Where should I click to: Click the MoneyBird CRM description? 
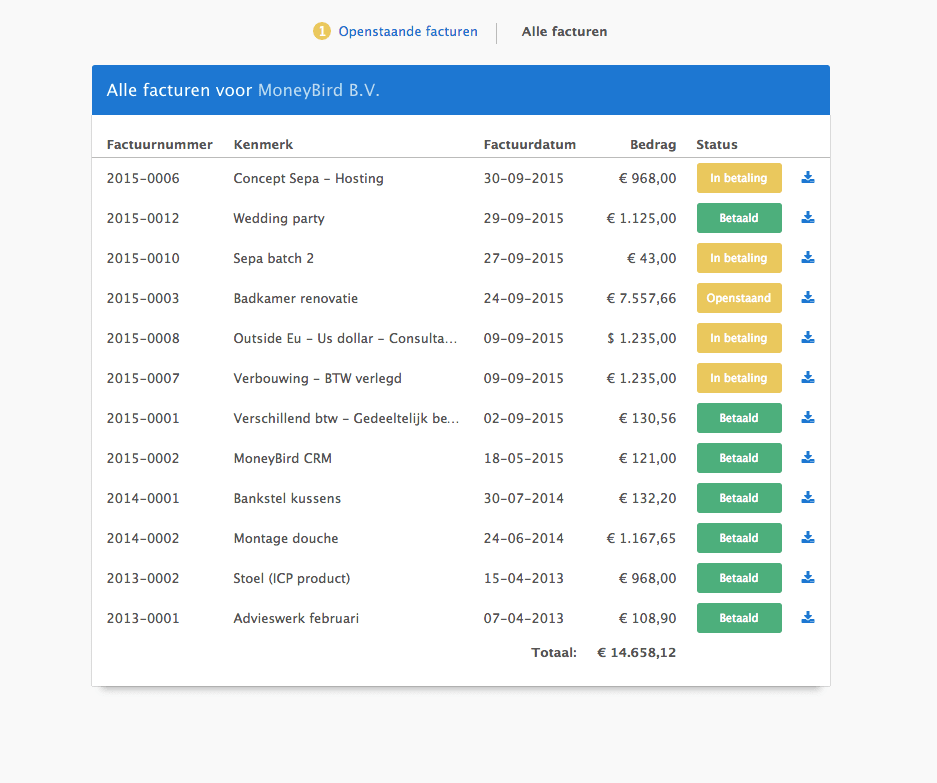[283, 459]
